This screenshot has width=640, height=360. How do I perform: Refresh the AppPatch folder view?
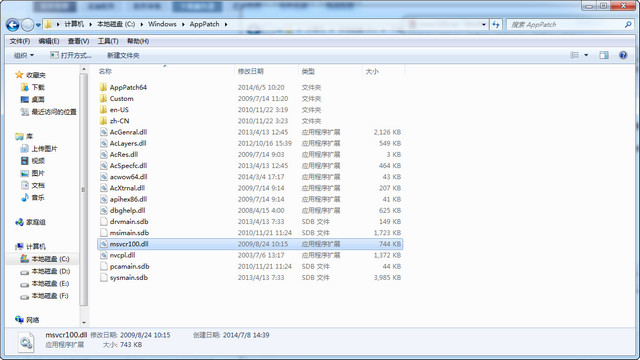(x=496, y=24)
